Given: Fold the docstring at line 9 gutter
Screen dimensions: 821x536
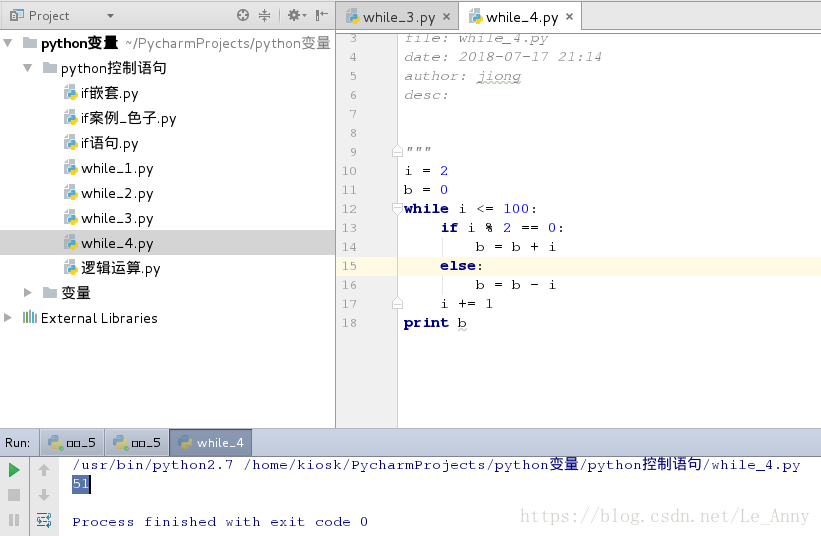Looking at the screenshot, I should pyautogui.click(x=397, y=151).
